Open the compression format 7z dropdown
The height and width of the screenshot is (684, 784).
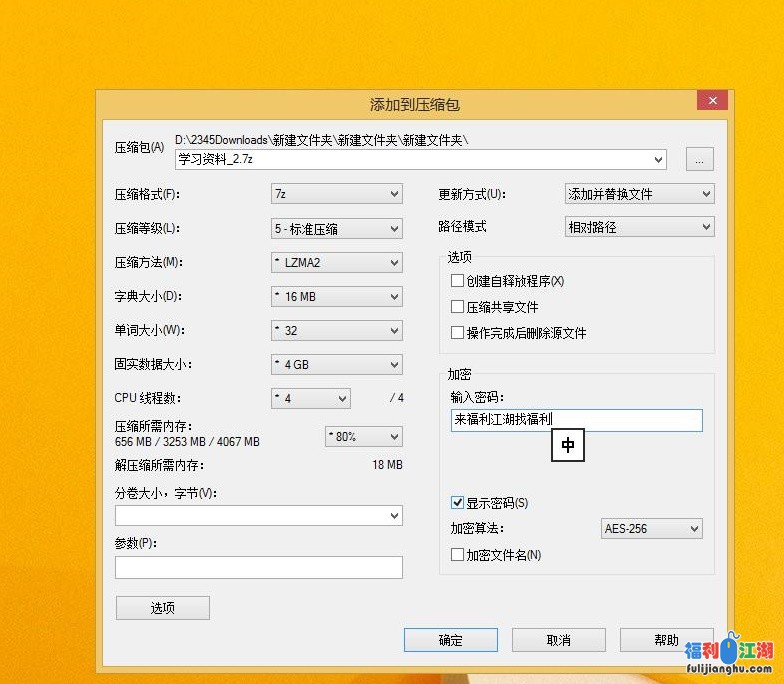click(x=336, y=194)
